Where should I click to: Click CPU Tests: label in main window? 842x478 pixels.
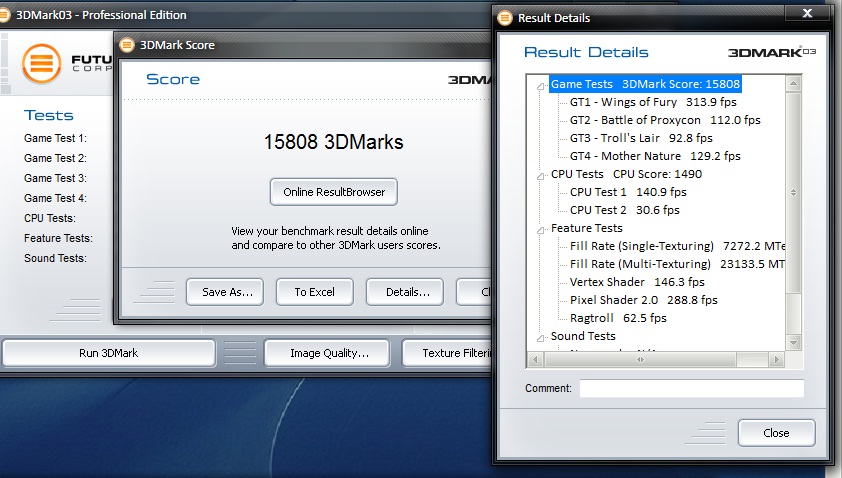point(50,218)
